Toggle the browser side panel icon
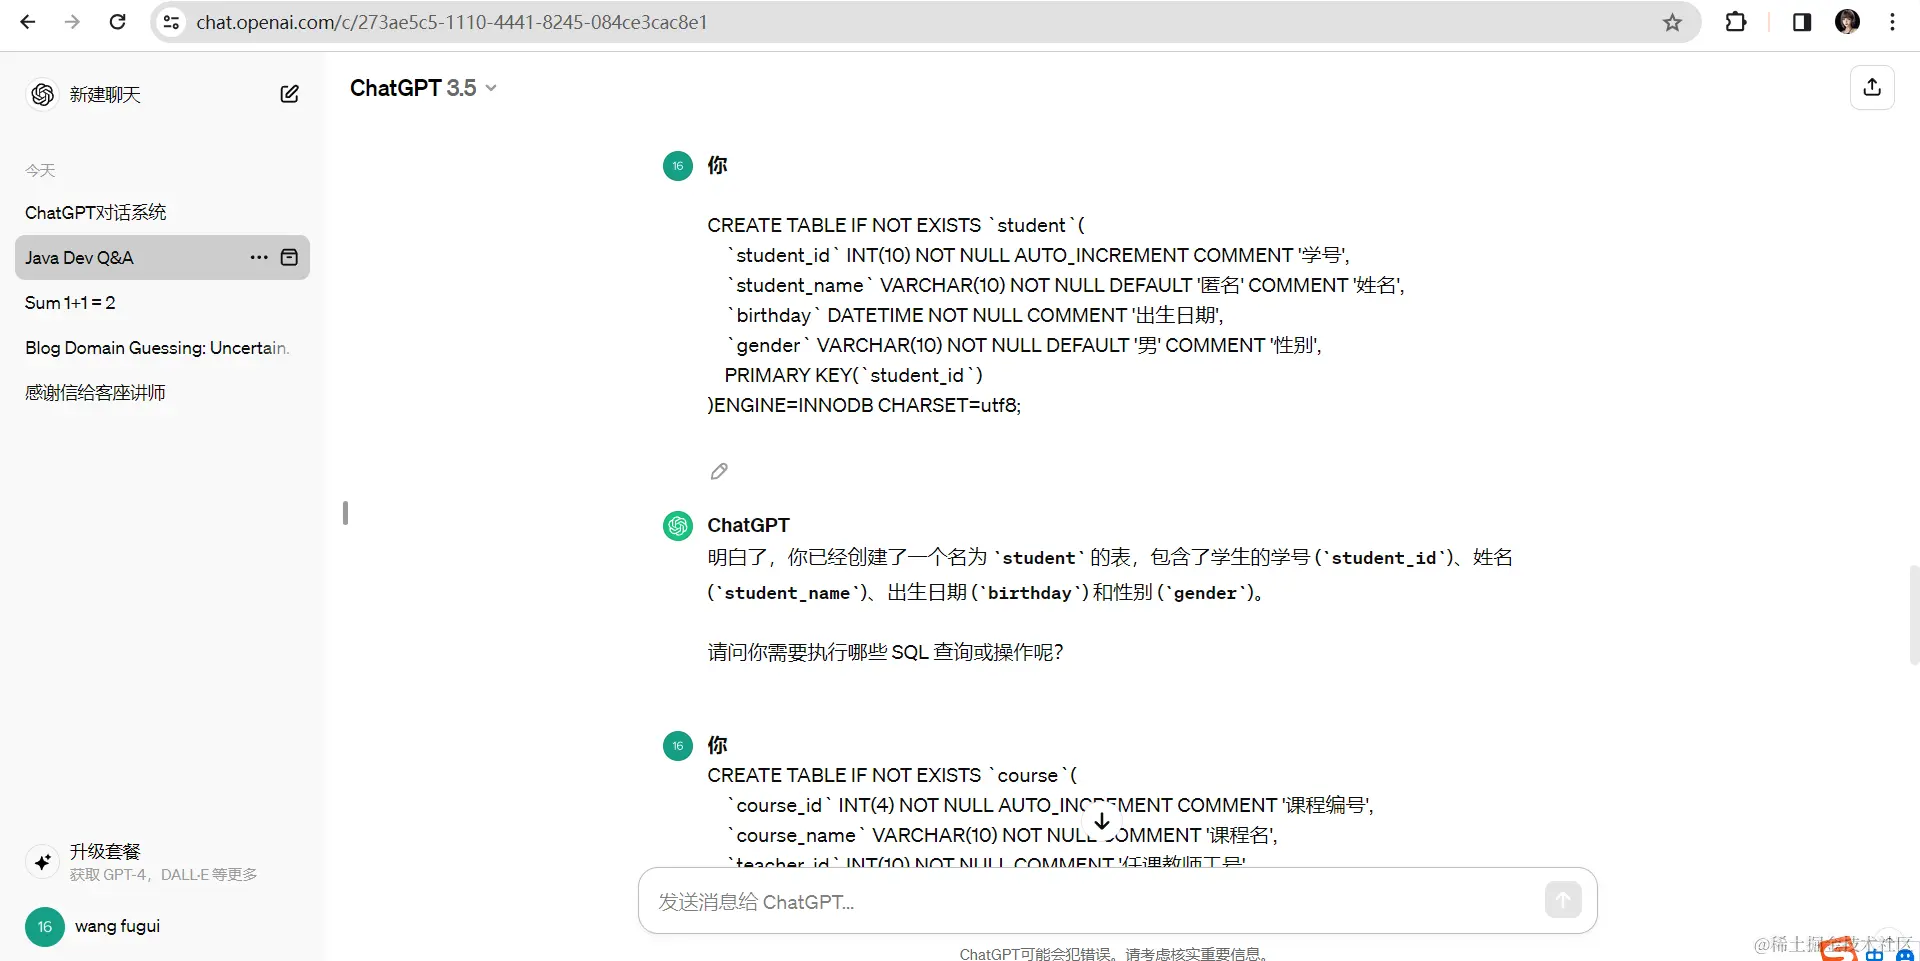 (x=1802, y=22)
